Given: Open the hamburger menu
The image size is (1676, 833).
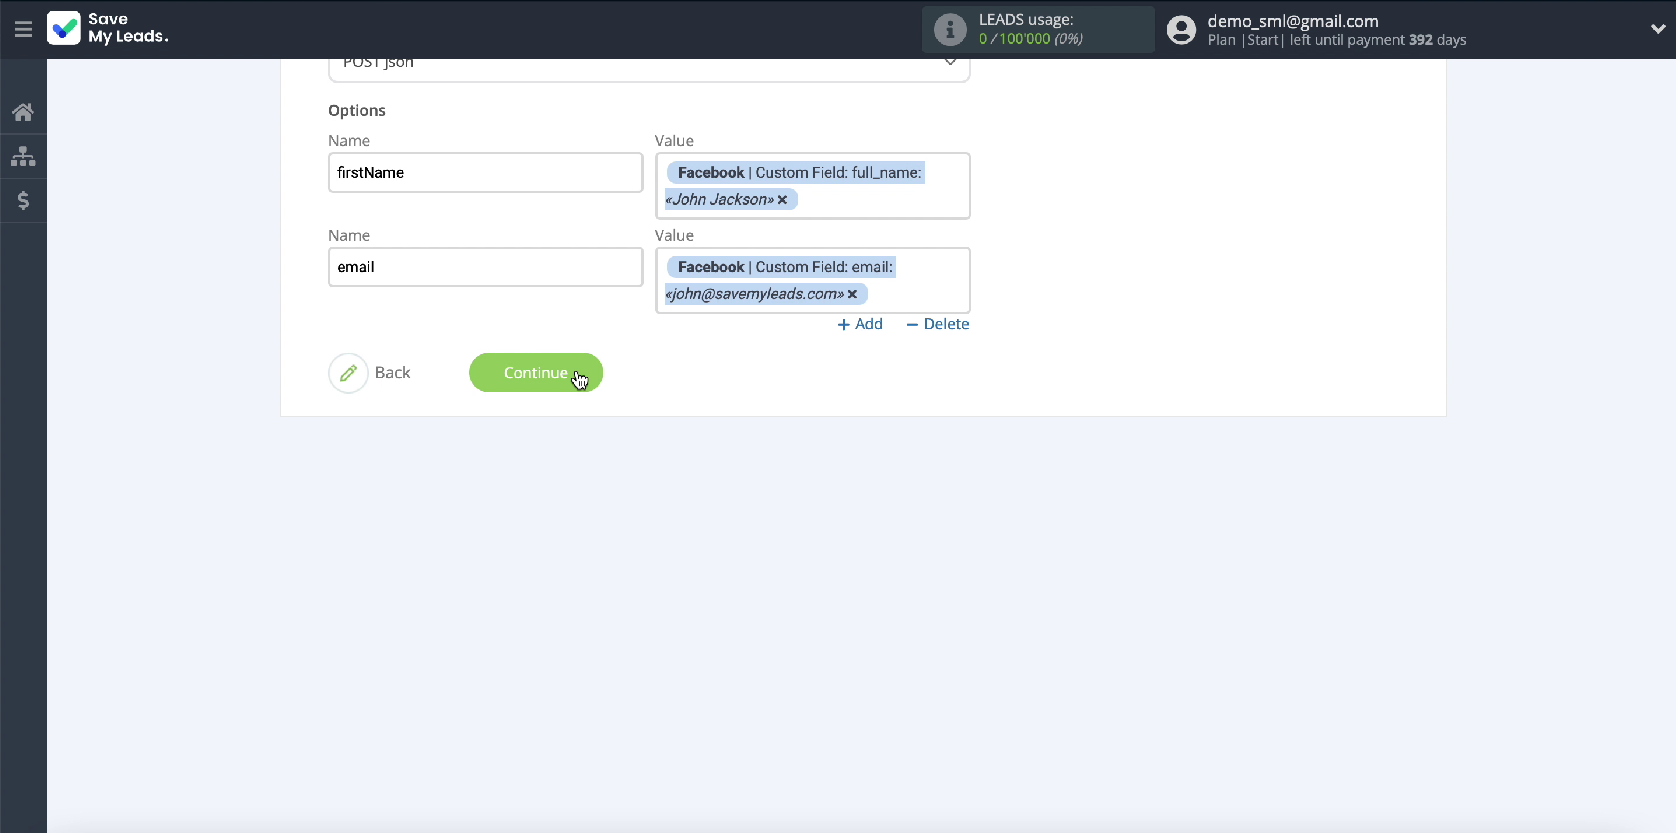Looking at the screenshot, I should click(23, 29).
